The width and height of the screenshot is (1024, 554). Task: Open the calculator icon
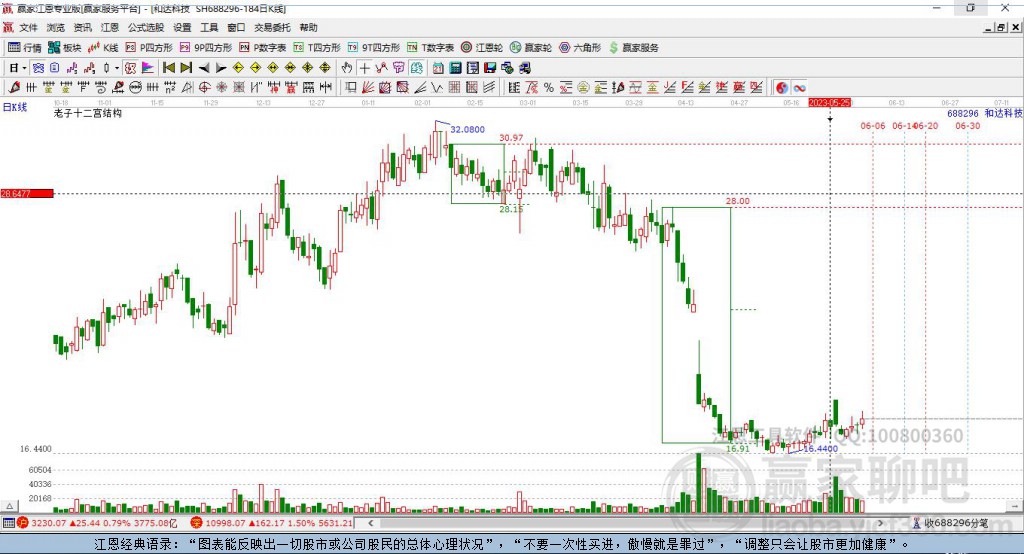point(455,68)
